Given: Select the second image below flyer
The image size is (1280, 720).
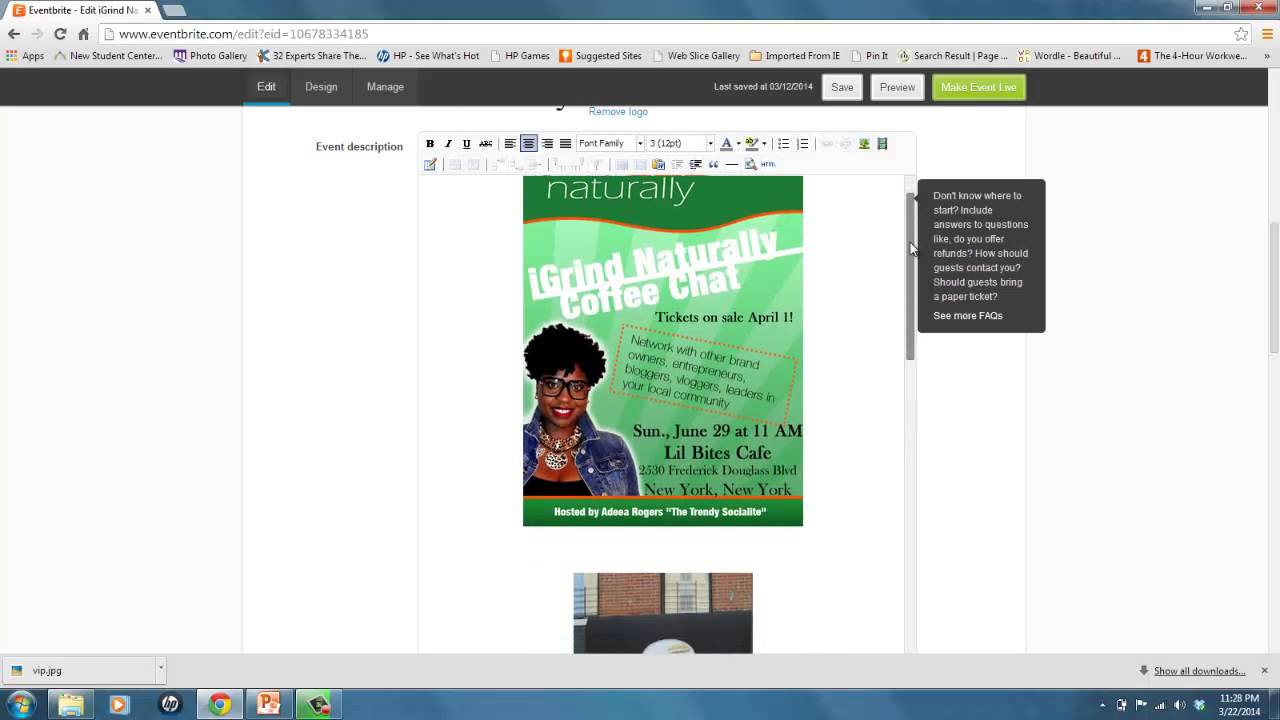Looking at the screenshot, I should pyautogui.click(x=663, y=613).
